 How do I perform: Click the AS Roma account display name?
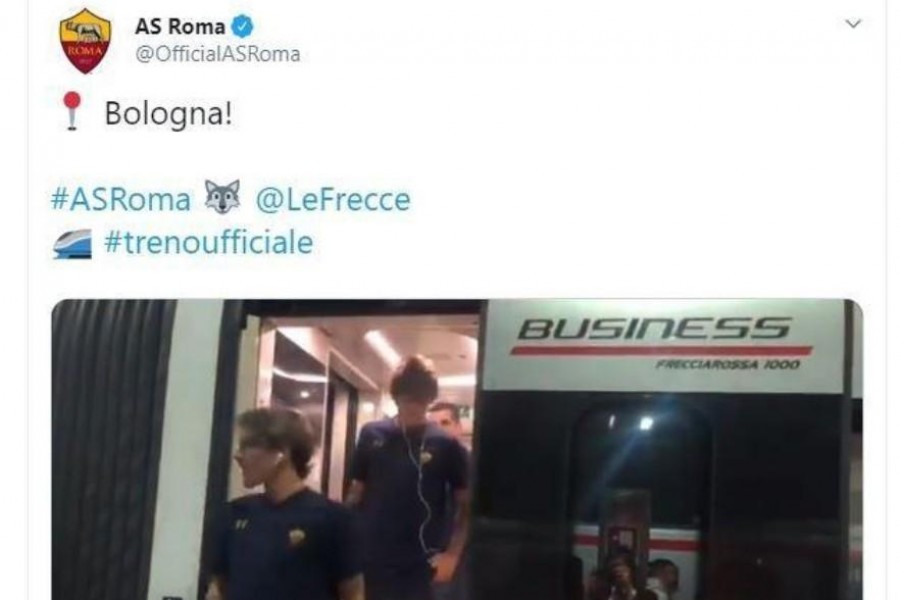pos(180,26)
